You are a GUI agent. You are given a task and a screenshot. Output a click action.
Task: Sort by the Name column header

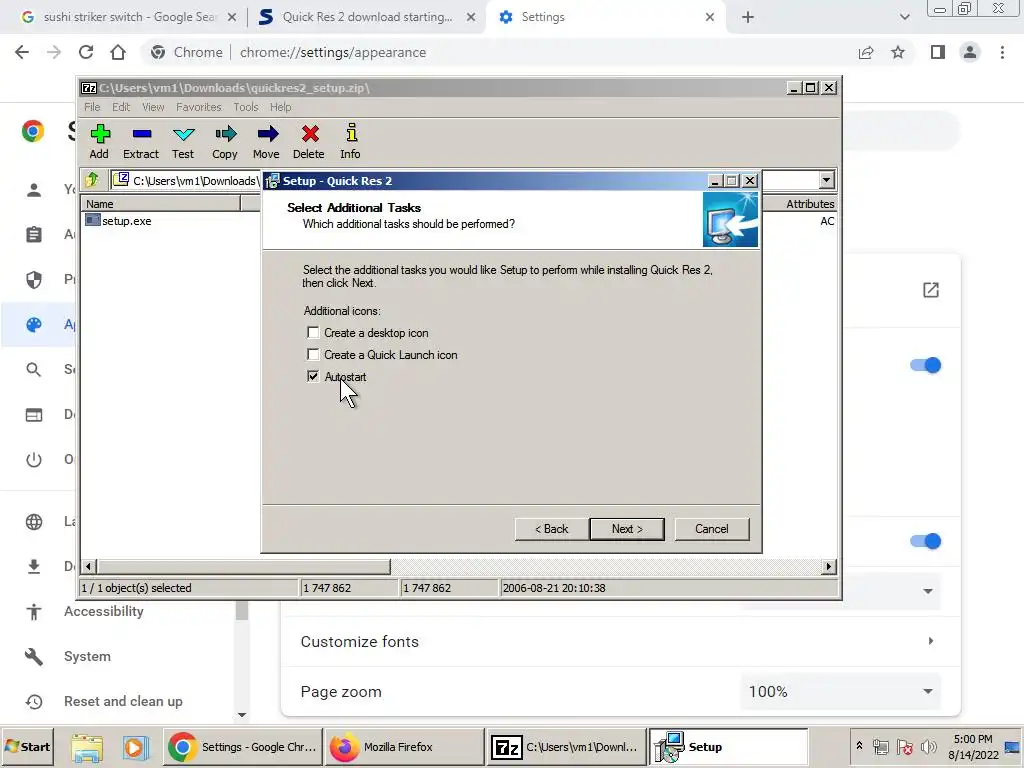161,204
